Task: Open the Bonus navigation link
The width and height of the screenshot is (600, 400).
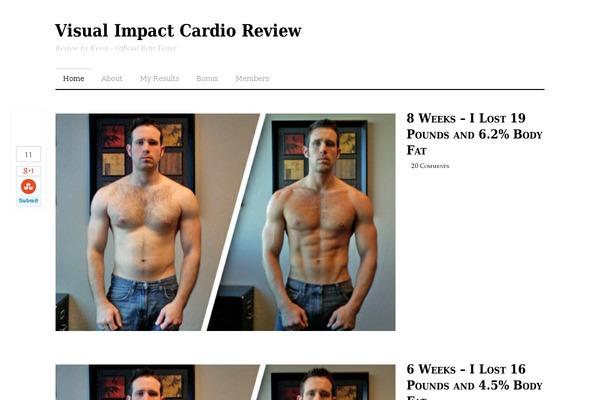Action: tap(207, 78)
